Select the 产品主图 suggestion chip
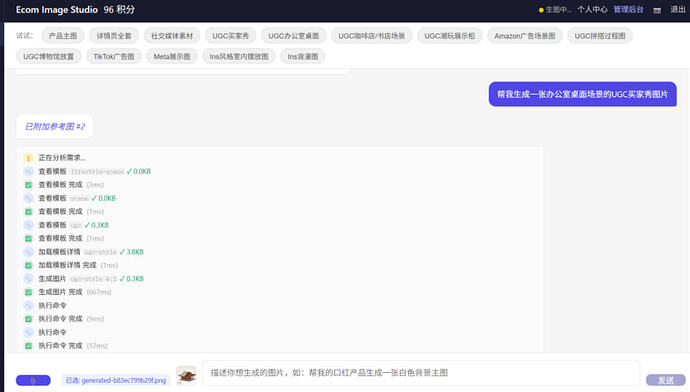This screenshot has height=392, width=690. (63, 36)
